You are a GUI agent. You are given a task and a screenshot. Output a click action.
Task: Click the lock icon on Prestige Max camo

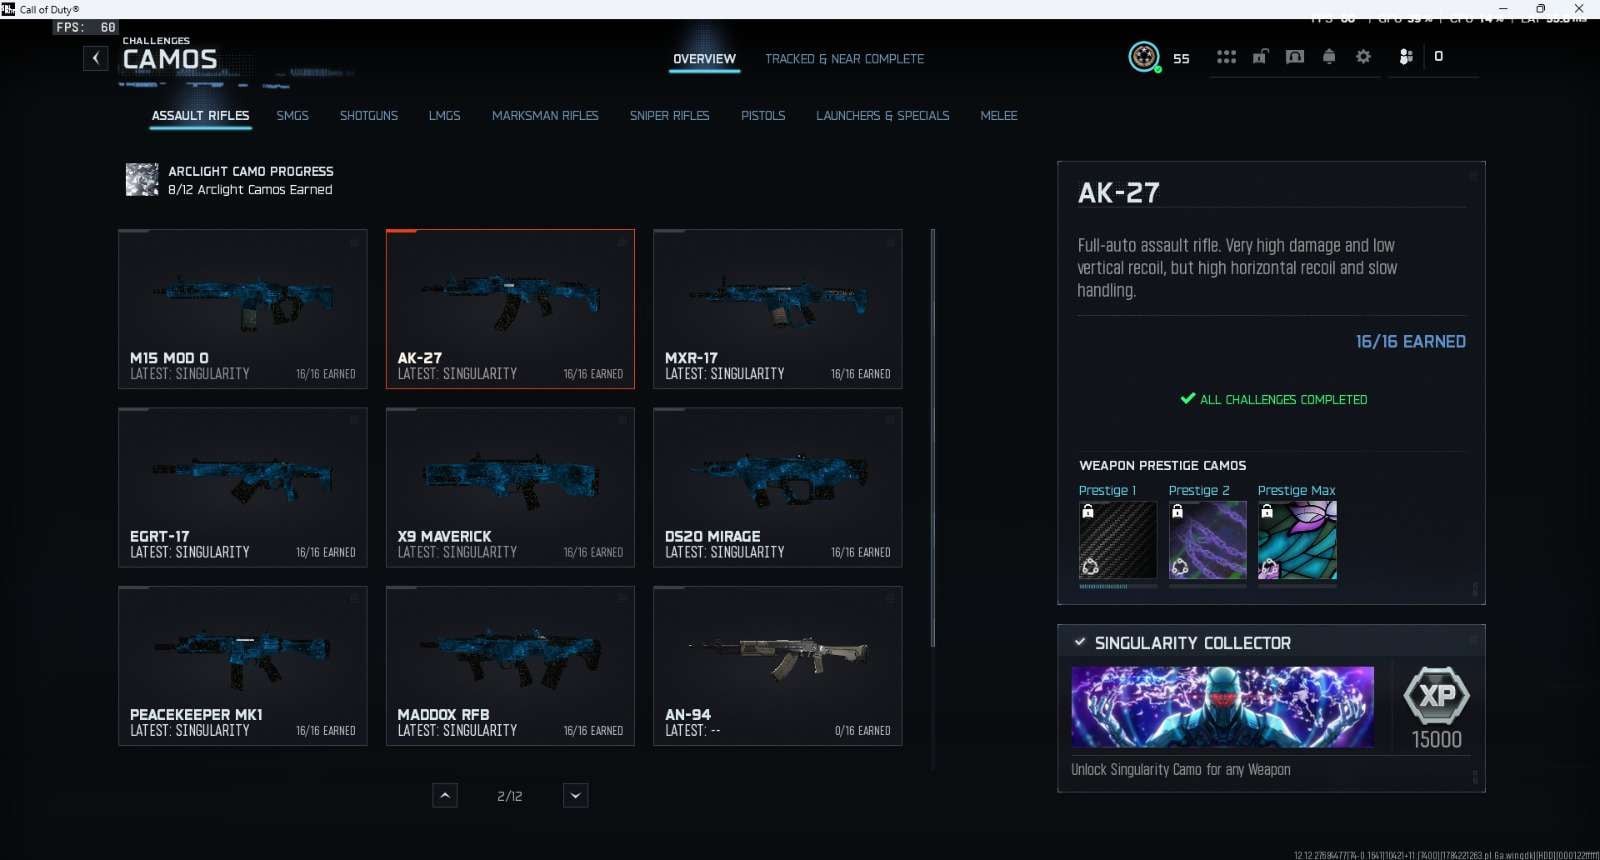pos(1267,511)
